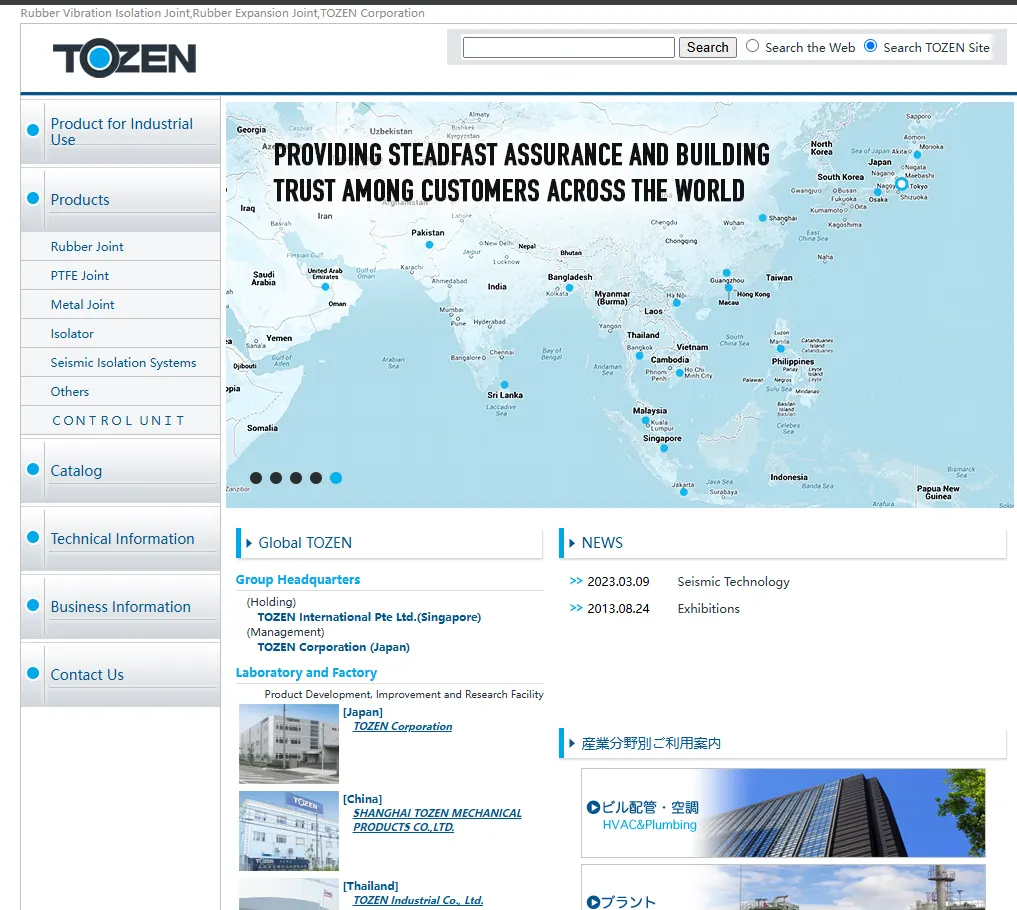The height and width of the screenshot is (910, 1017).
Task: Click the Group Headquarters heading
Action: [x=298, y=580]
